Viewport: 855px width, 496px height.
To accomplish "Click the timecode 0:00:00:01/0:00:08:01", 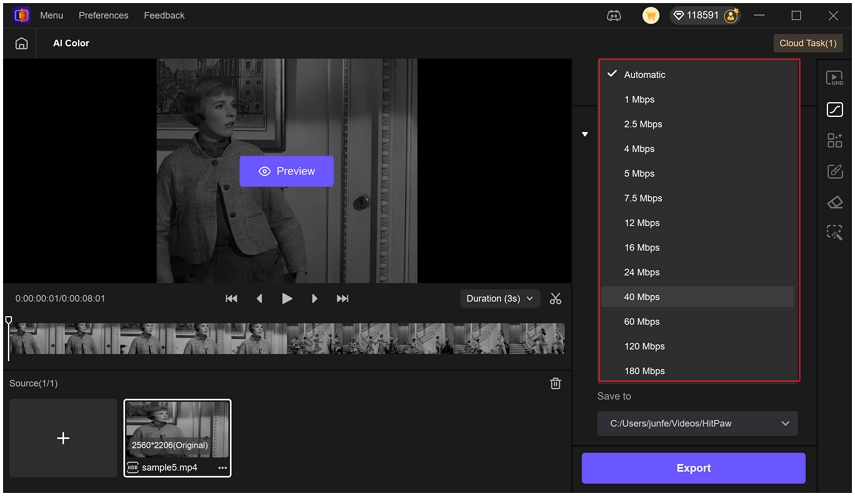I will pyautogui.click(x=60, y=299).
